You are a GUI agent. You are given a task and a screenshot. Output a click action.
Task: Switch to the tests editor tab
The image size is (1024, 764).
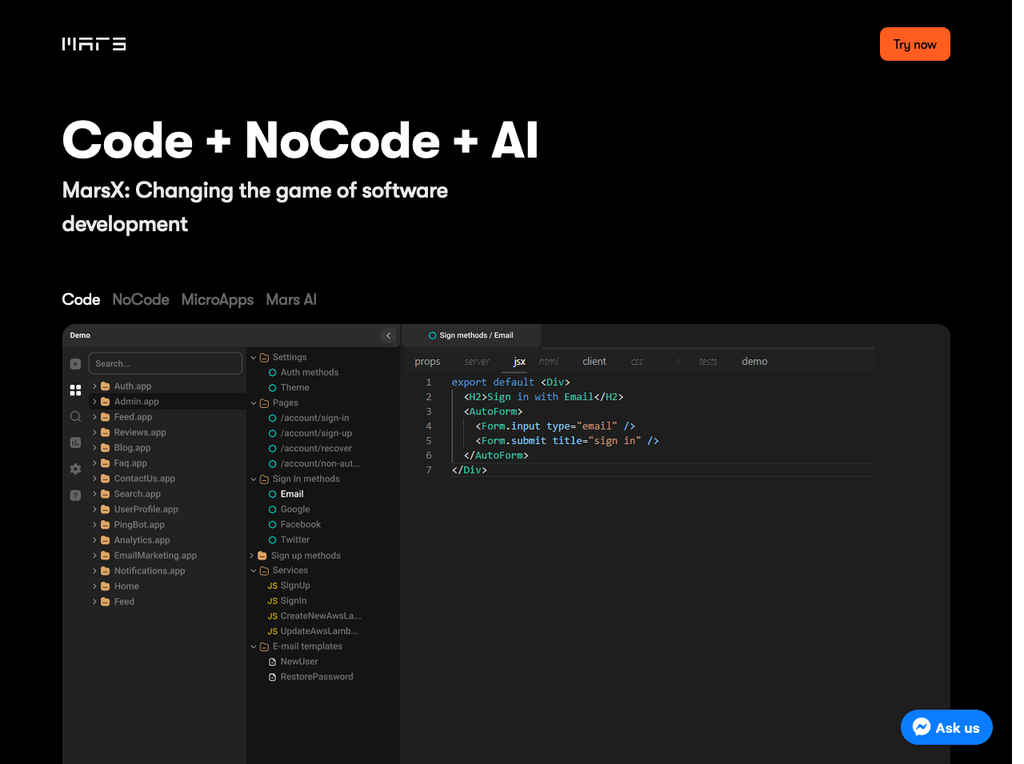coord(708,362)
